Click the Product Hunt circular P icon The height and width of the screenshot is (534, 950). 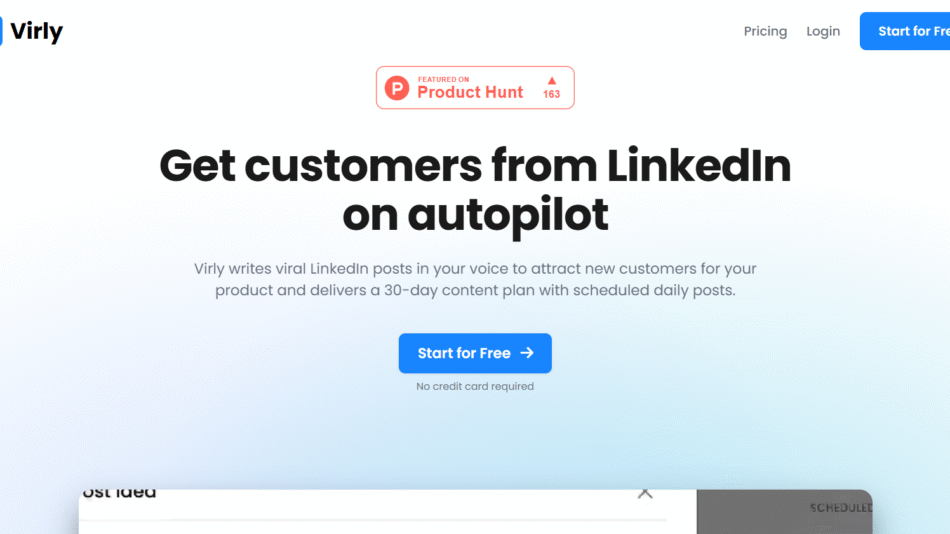point(398,88)
